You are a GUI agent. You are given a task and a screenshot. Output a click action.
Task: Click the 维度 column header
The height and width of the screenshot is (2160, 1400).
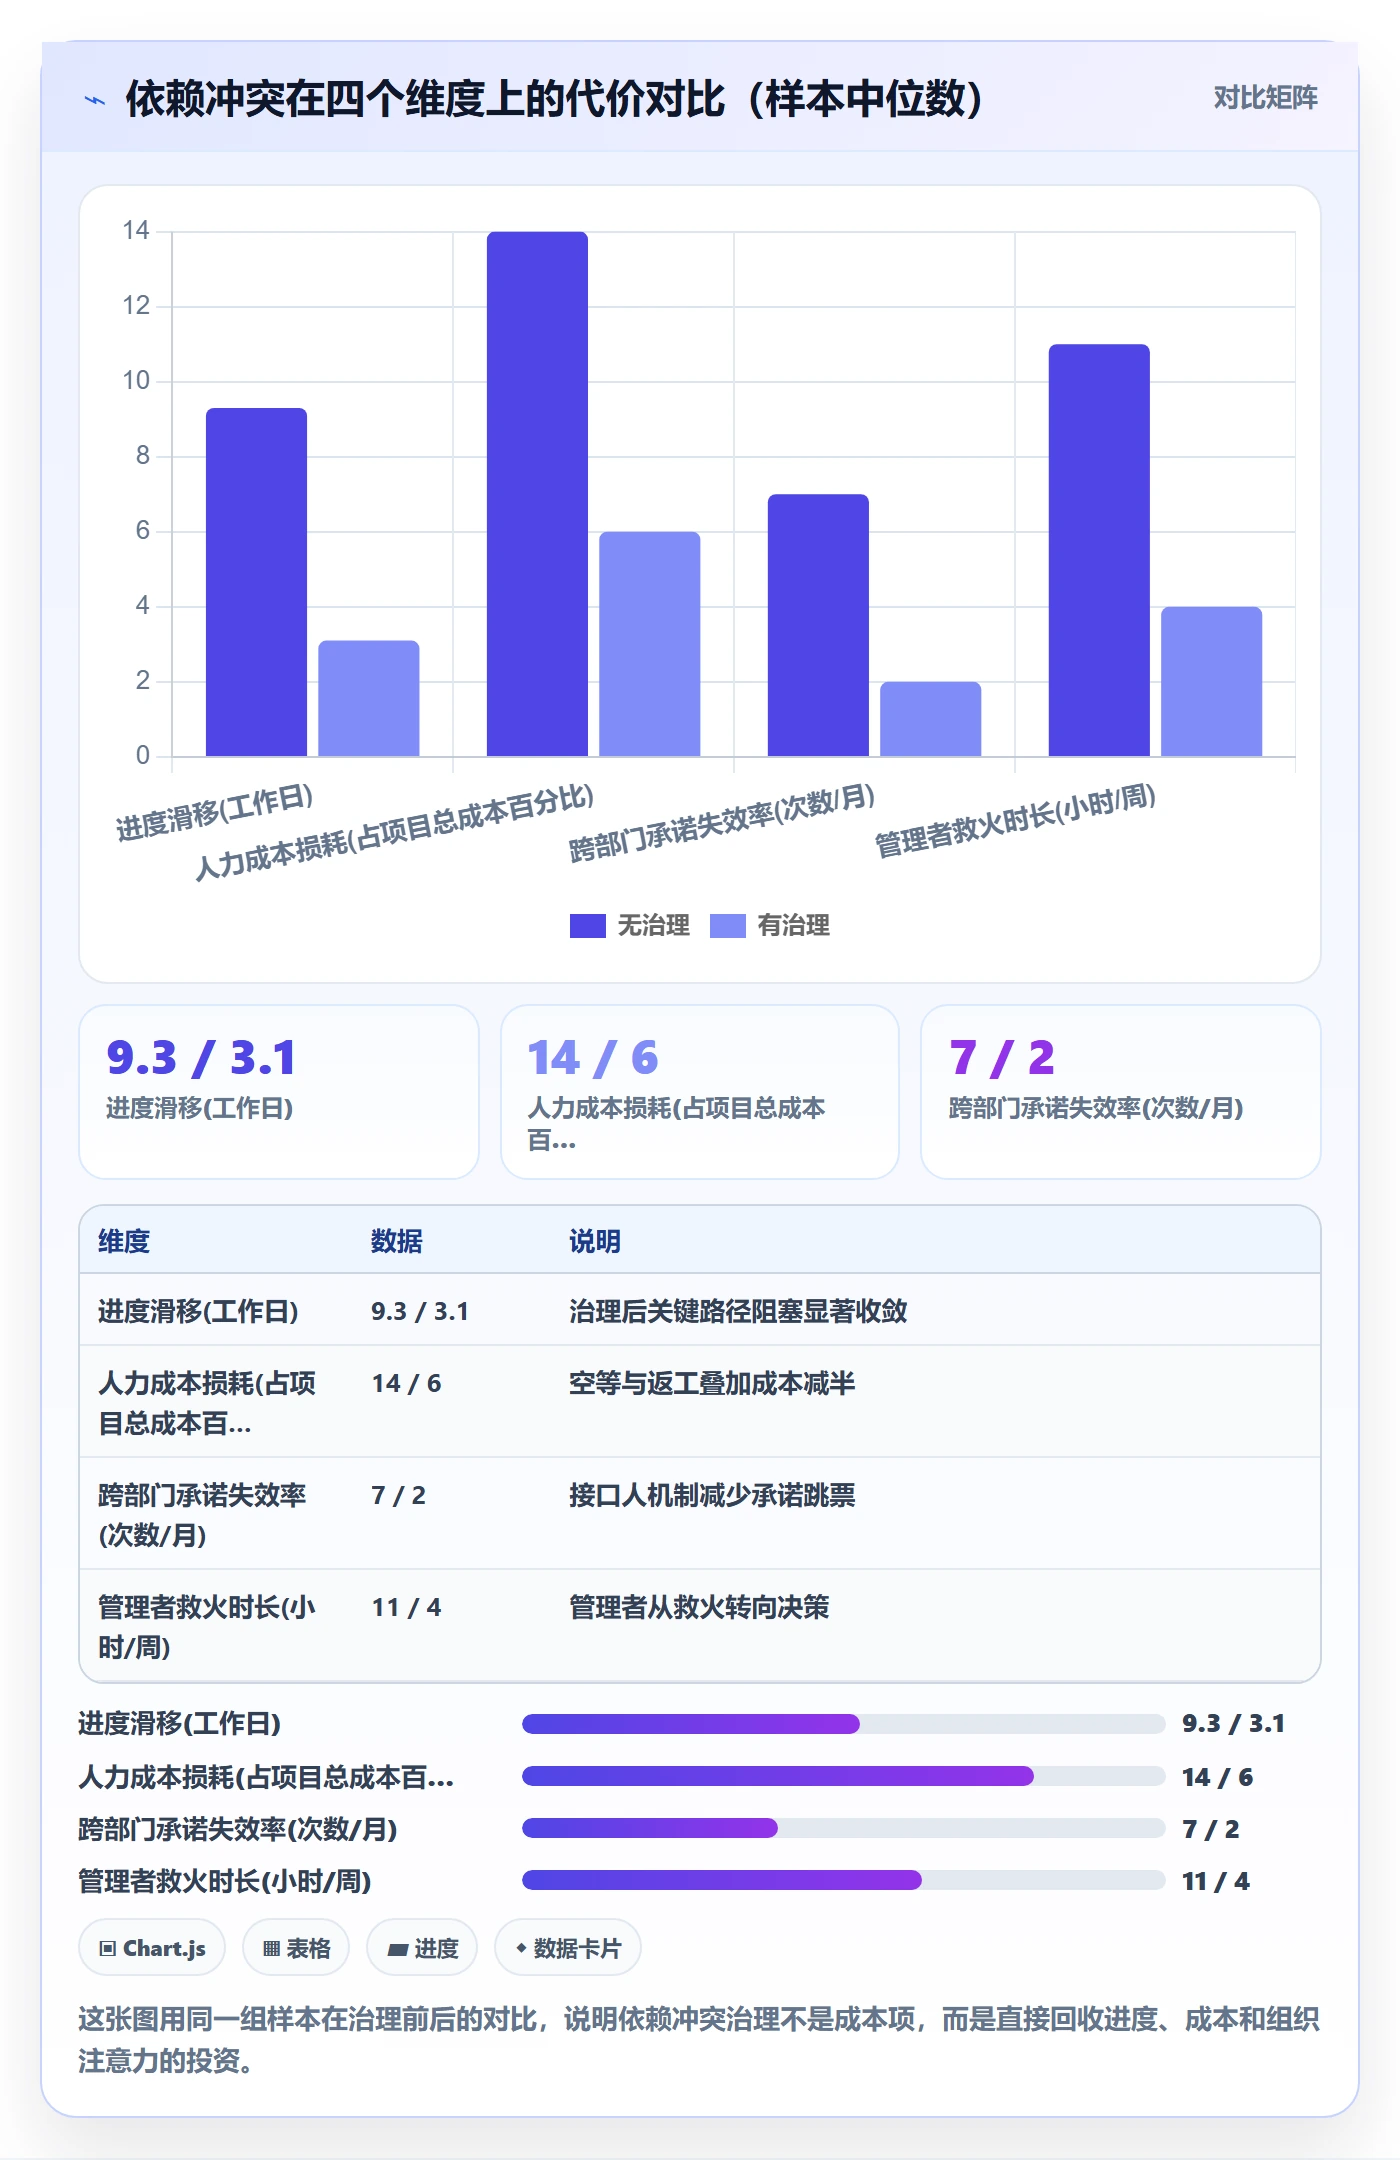(124, 1241)
